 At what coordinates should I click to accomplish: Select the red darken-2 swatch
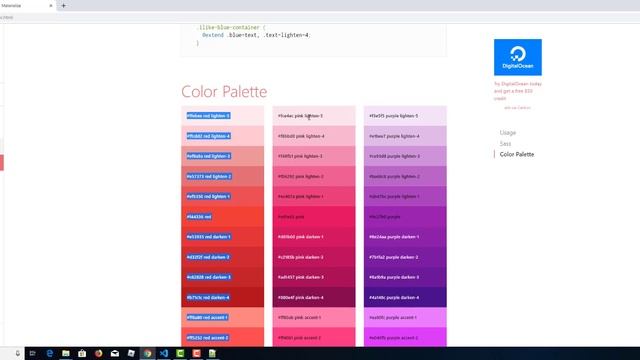tap(222, 257)
